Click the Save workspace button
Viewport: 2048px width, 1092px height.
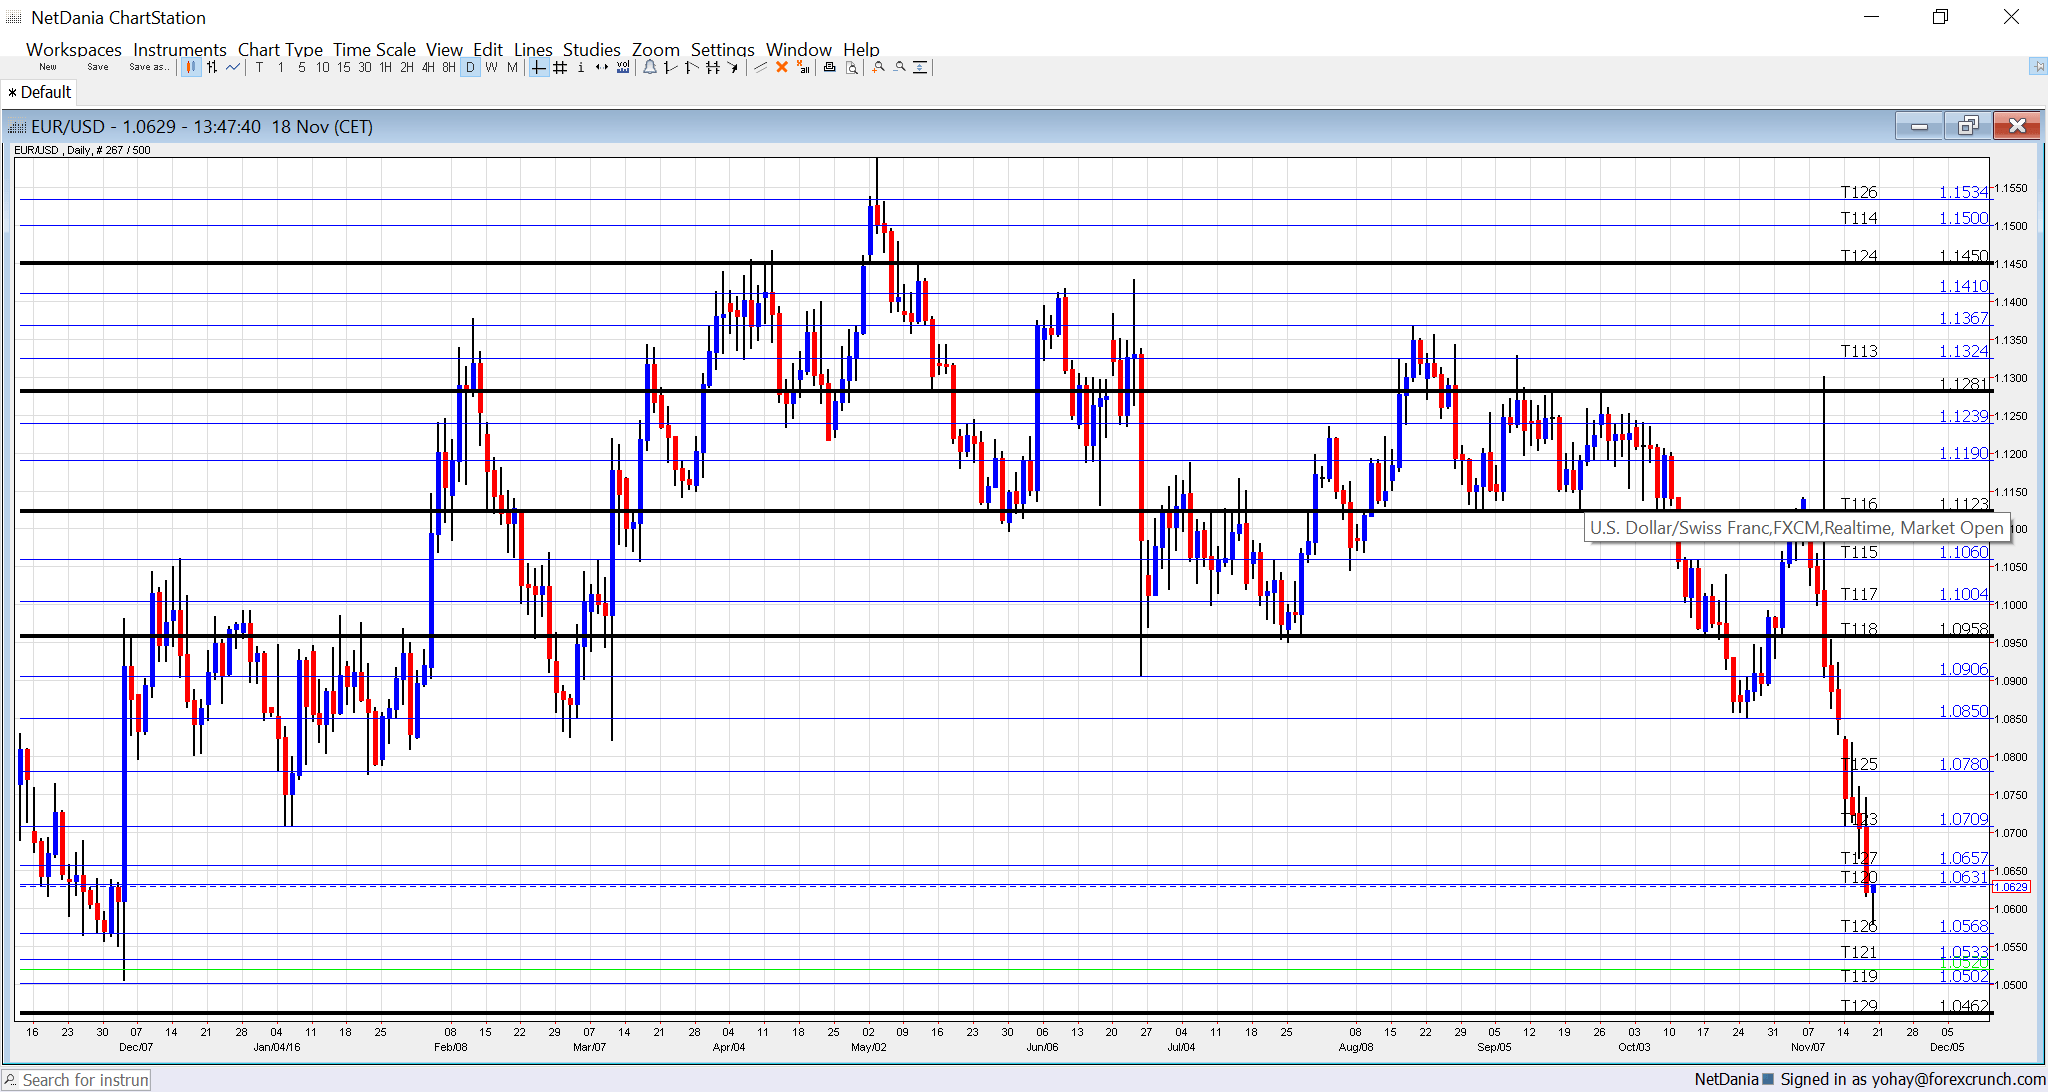pos(97,66)
